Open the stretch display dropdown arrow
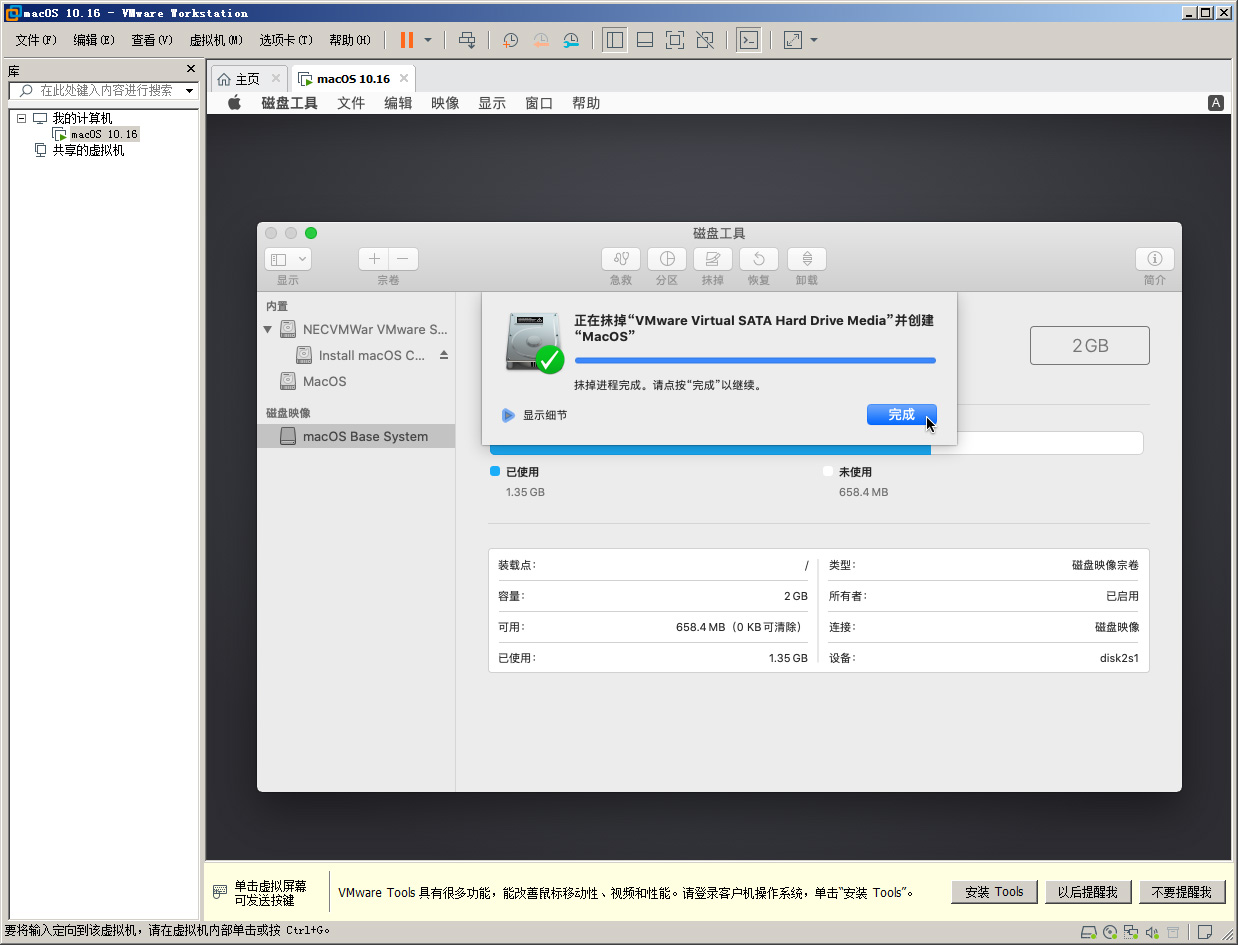Viewport: 1238px width, 945px height. (814, 40)
